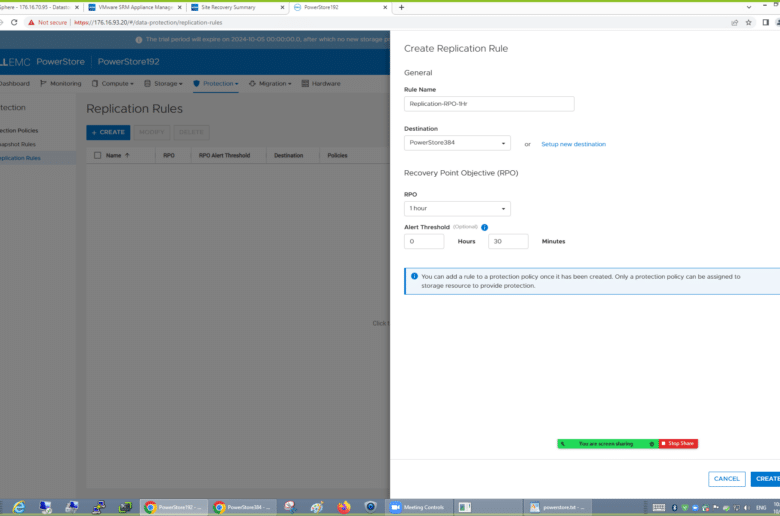Expand the Migration menu
This screenshot has width=780, height=516.
pos(271,84)
